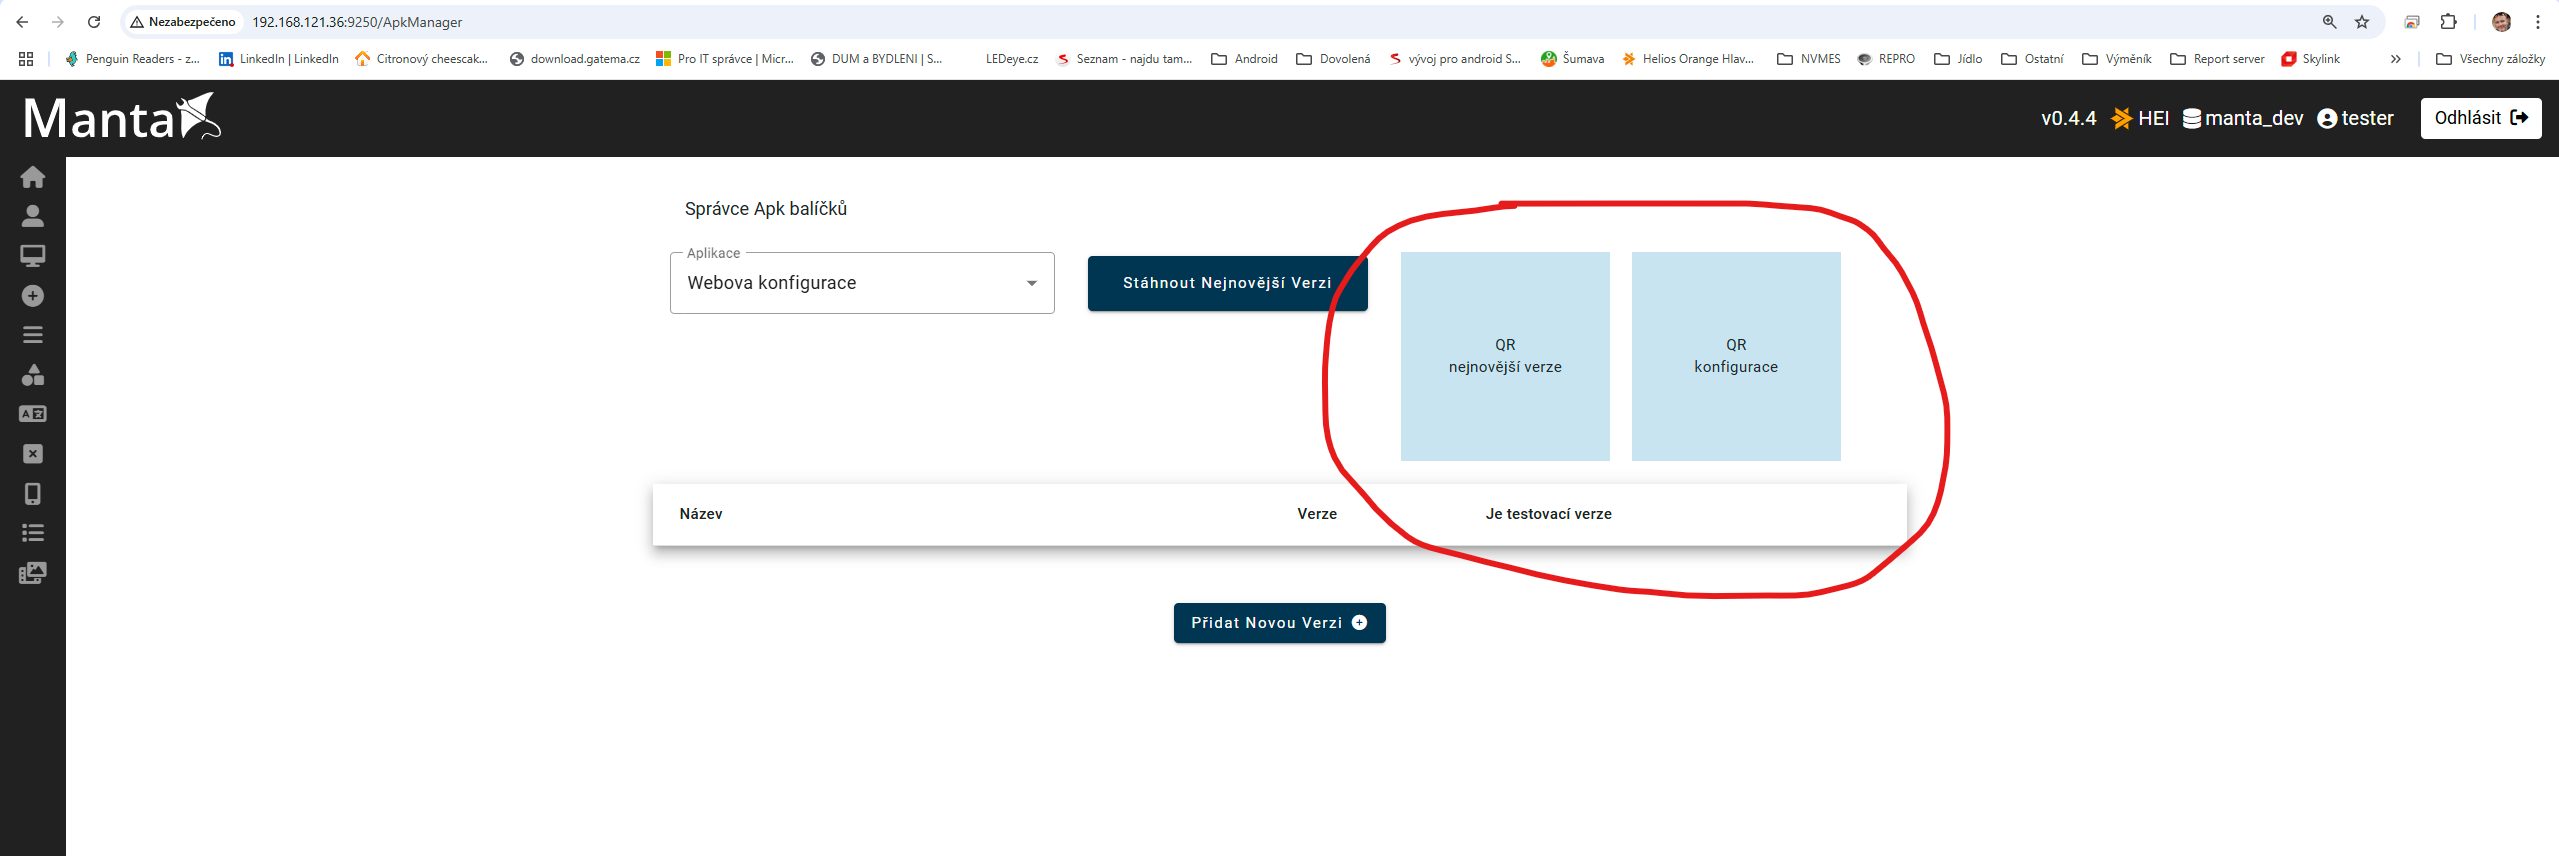This screenshot has width=2559, height=856.
Task: Open the shapes icon in the sidebar
Action: point(33,375)
